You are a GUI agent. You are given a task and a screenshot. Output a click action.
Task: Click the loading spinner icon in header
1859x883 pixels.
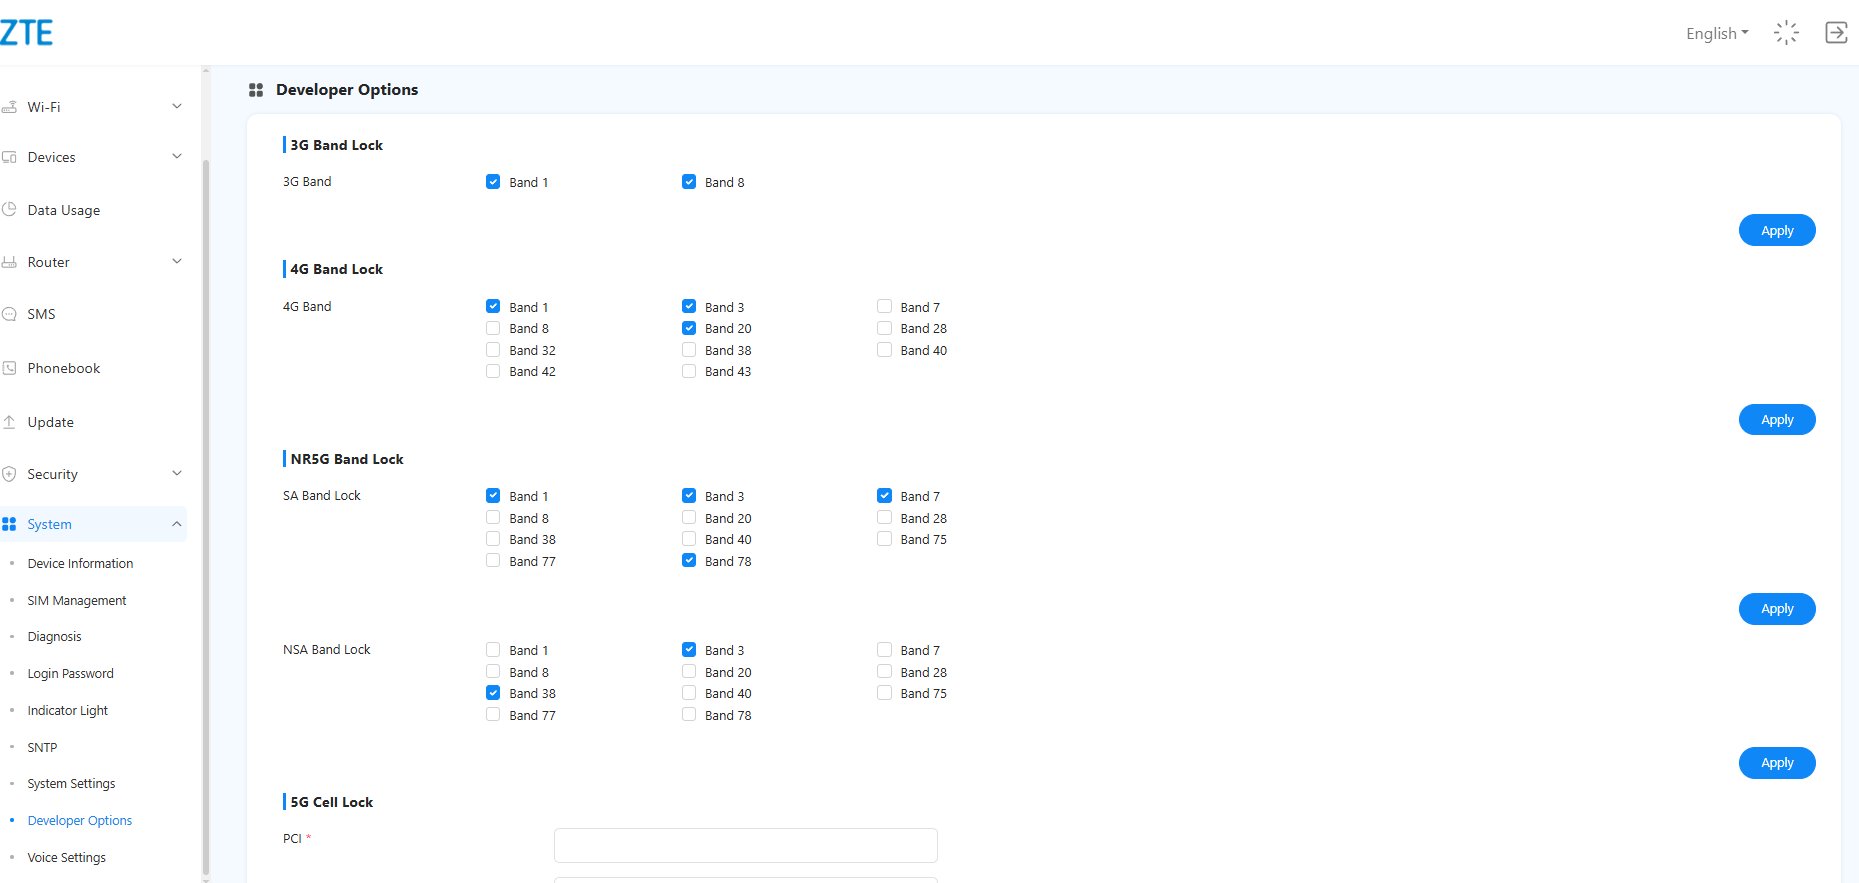coord(1786,33)
